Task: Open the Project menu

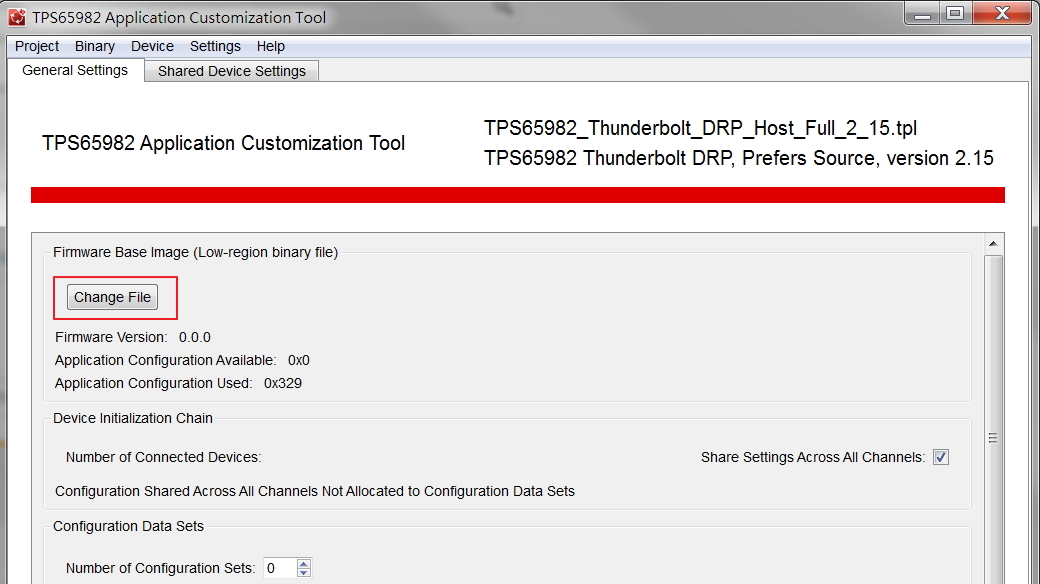Action: click(x=37, y=46)
